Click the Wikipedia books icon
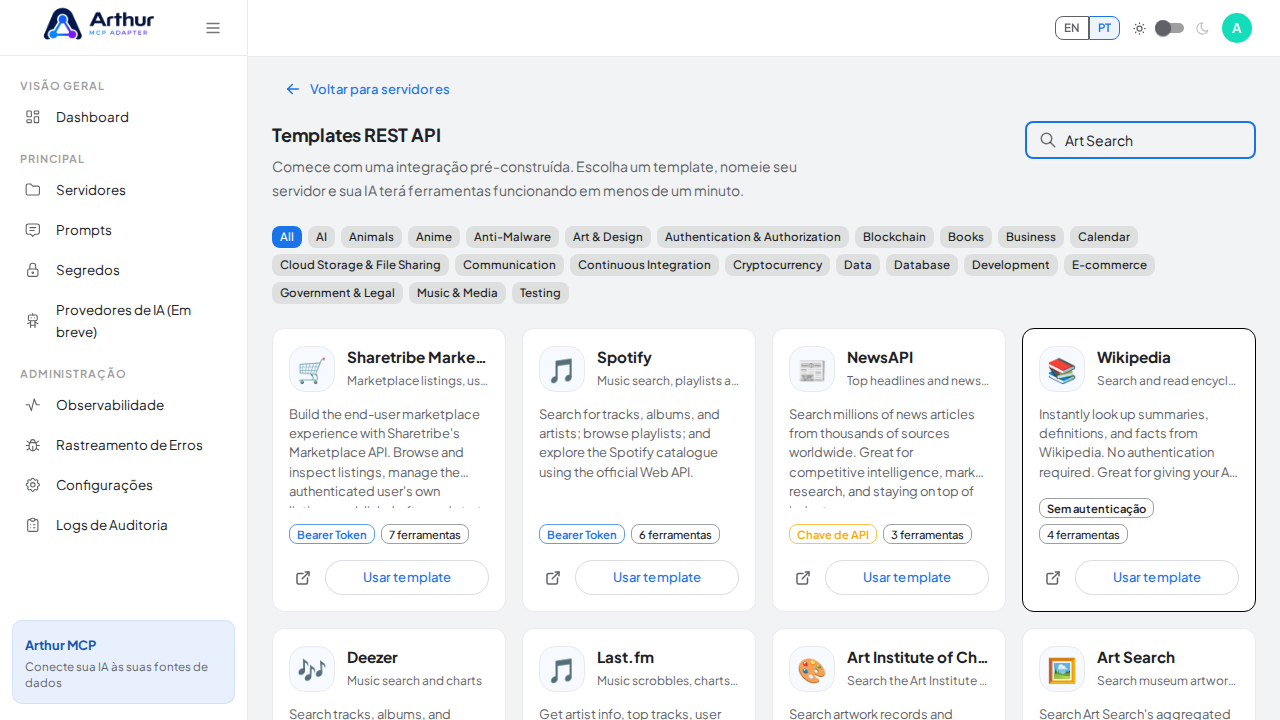The image size is (1280, 720). [1062, 369]
